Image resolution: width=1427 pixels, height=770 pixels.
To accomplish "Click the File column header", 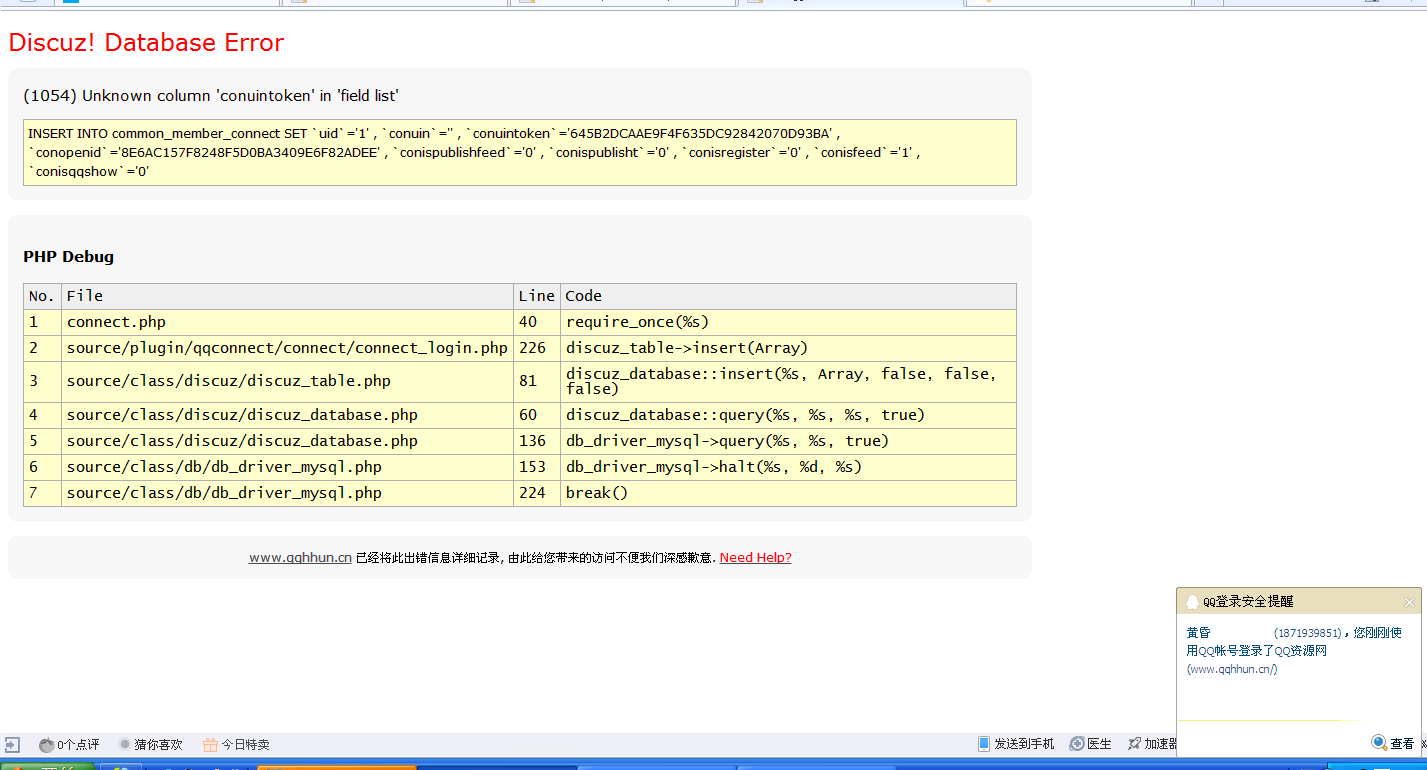I will pos(85,296).
